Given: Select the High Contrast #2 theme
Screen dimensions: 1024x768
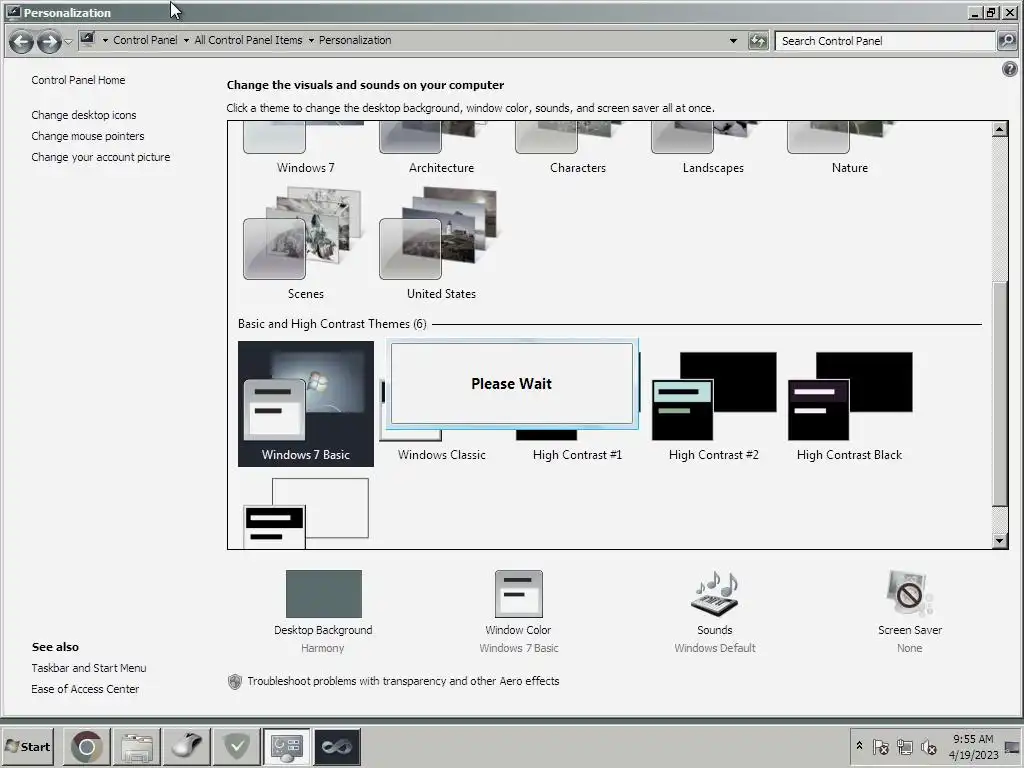Looking at the screenshot, I should (713, 405).
